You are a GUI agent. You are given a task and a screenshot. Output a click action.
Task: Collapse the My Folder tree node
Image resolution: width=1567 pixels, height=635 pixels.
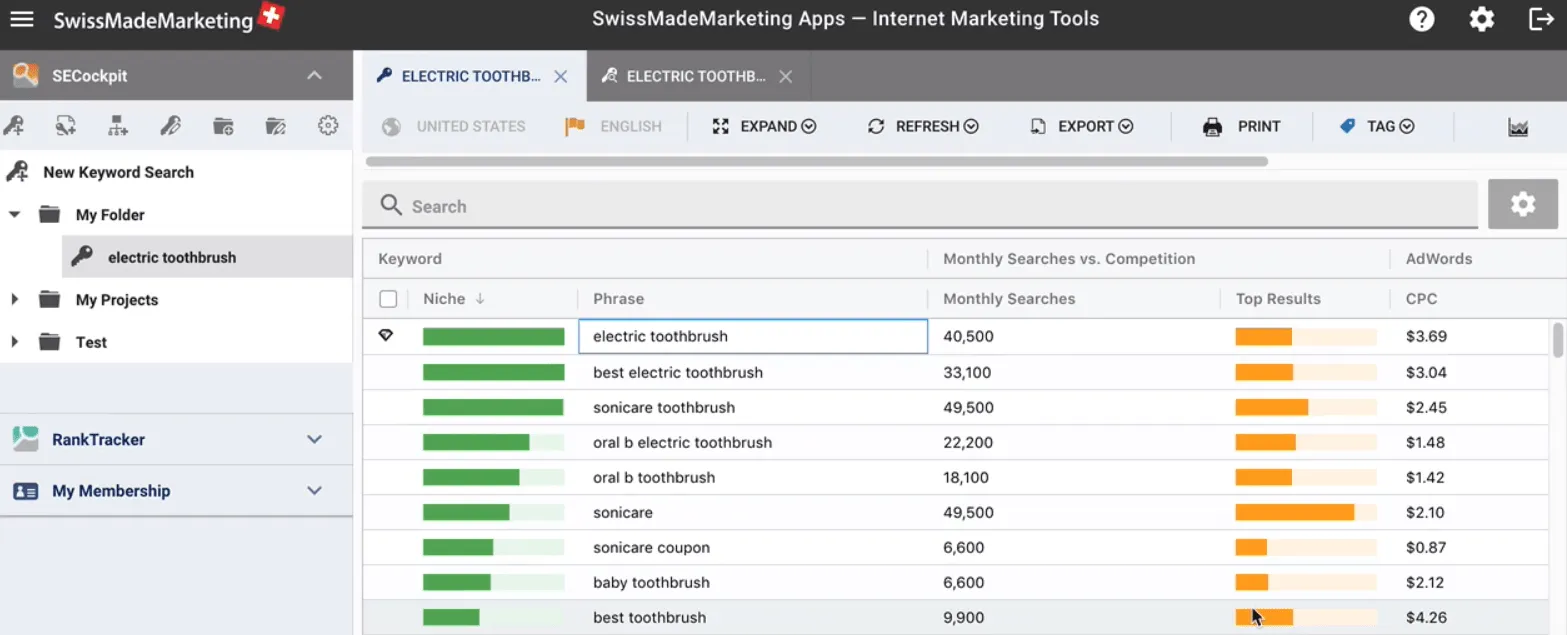pyautogui.click(x=15, y=215)
